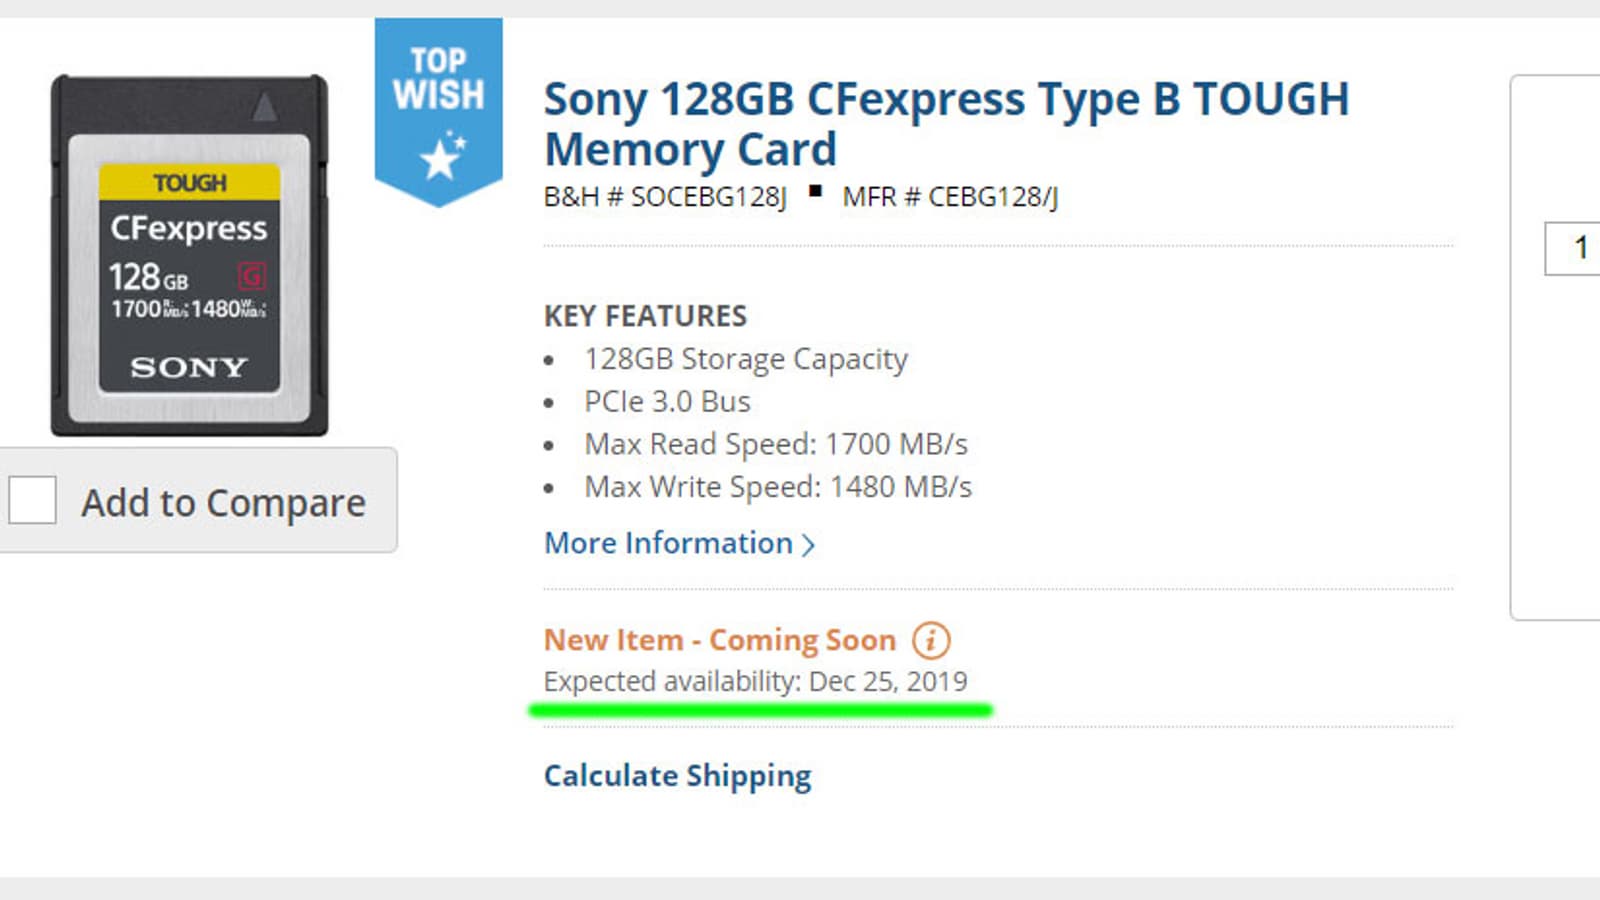Click the green highlight line under availability
Image resolution: width=1600 pixels, height=900 pixels.
760,710
